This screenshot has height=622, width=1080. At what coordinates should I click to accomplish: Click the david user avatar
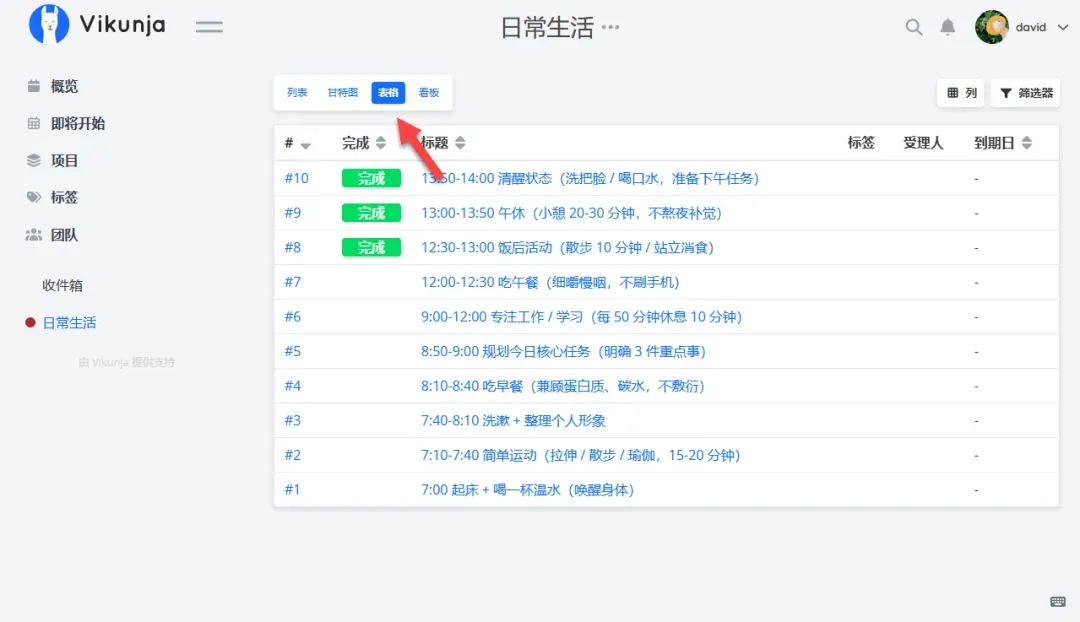(x=991, y=27)
